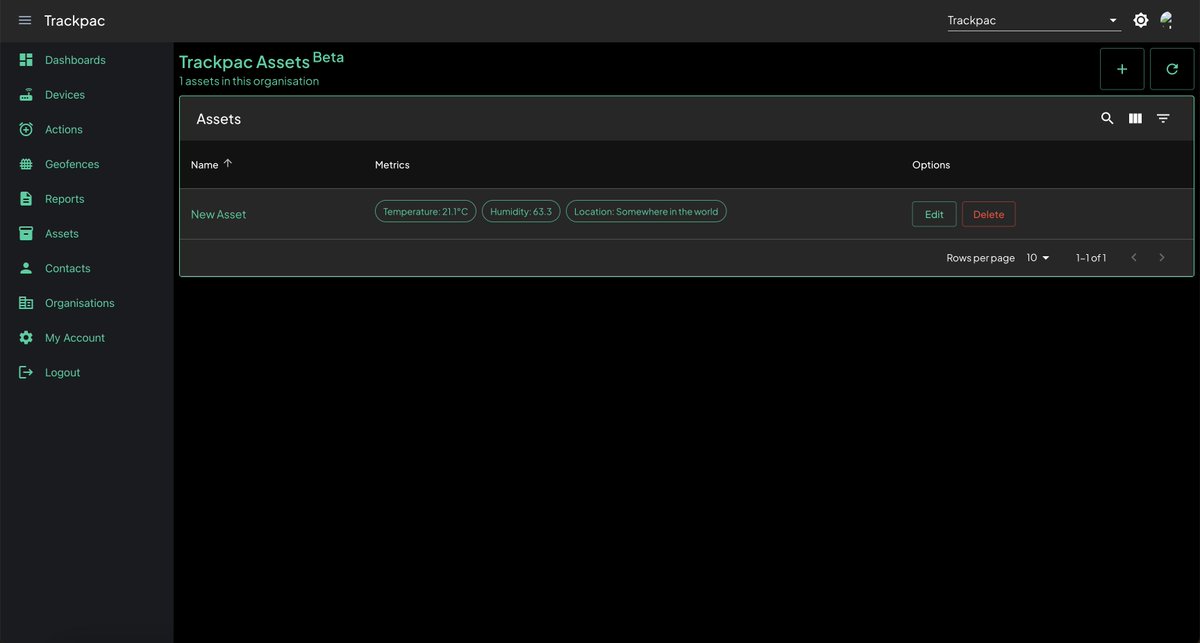Viewport: 1200px width, 643px height.
Task: Click the Location: Somewhere in the world chip
Action: tap(646, 212)
